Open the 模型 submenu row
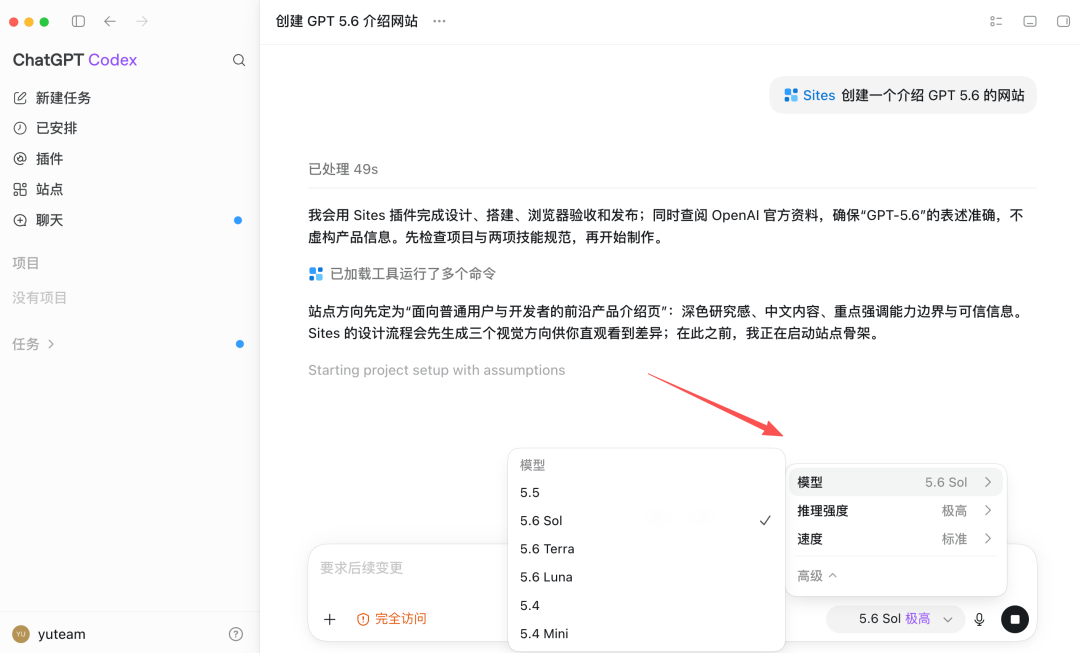Image resolution: width=1080 pixels, height=653 pixels. click(x=895, y=482)
